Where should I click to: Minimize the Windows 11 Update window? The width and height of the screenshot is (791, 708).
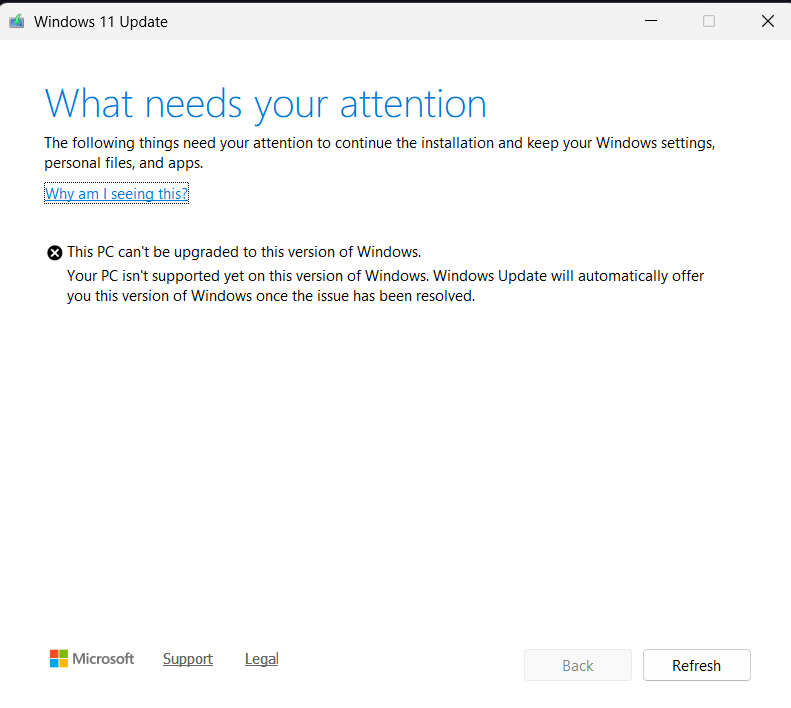click(x=651, y=21)
